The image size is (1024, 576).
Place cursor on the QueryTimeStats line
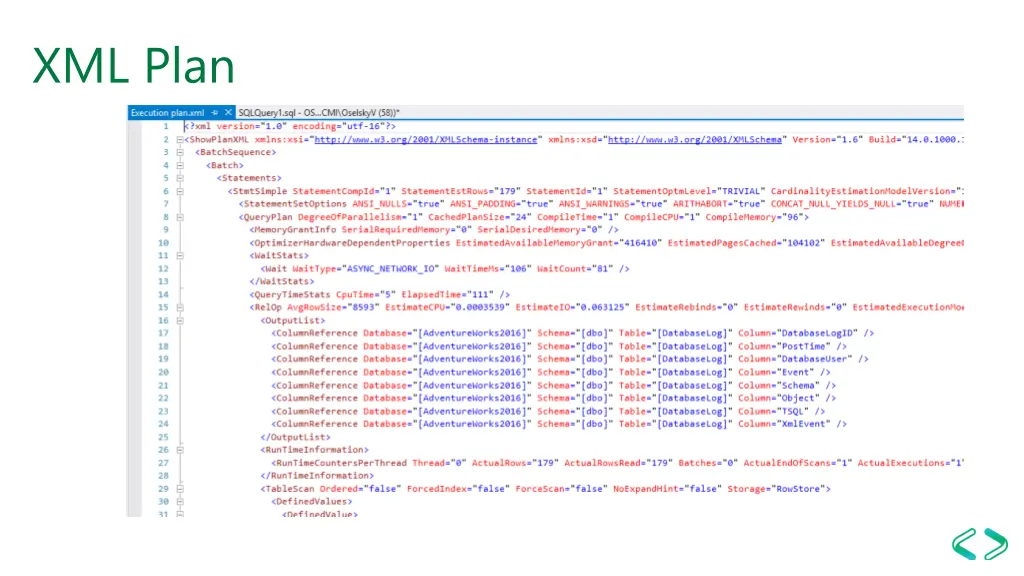pos(380,295)
